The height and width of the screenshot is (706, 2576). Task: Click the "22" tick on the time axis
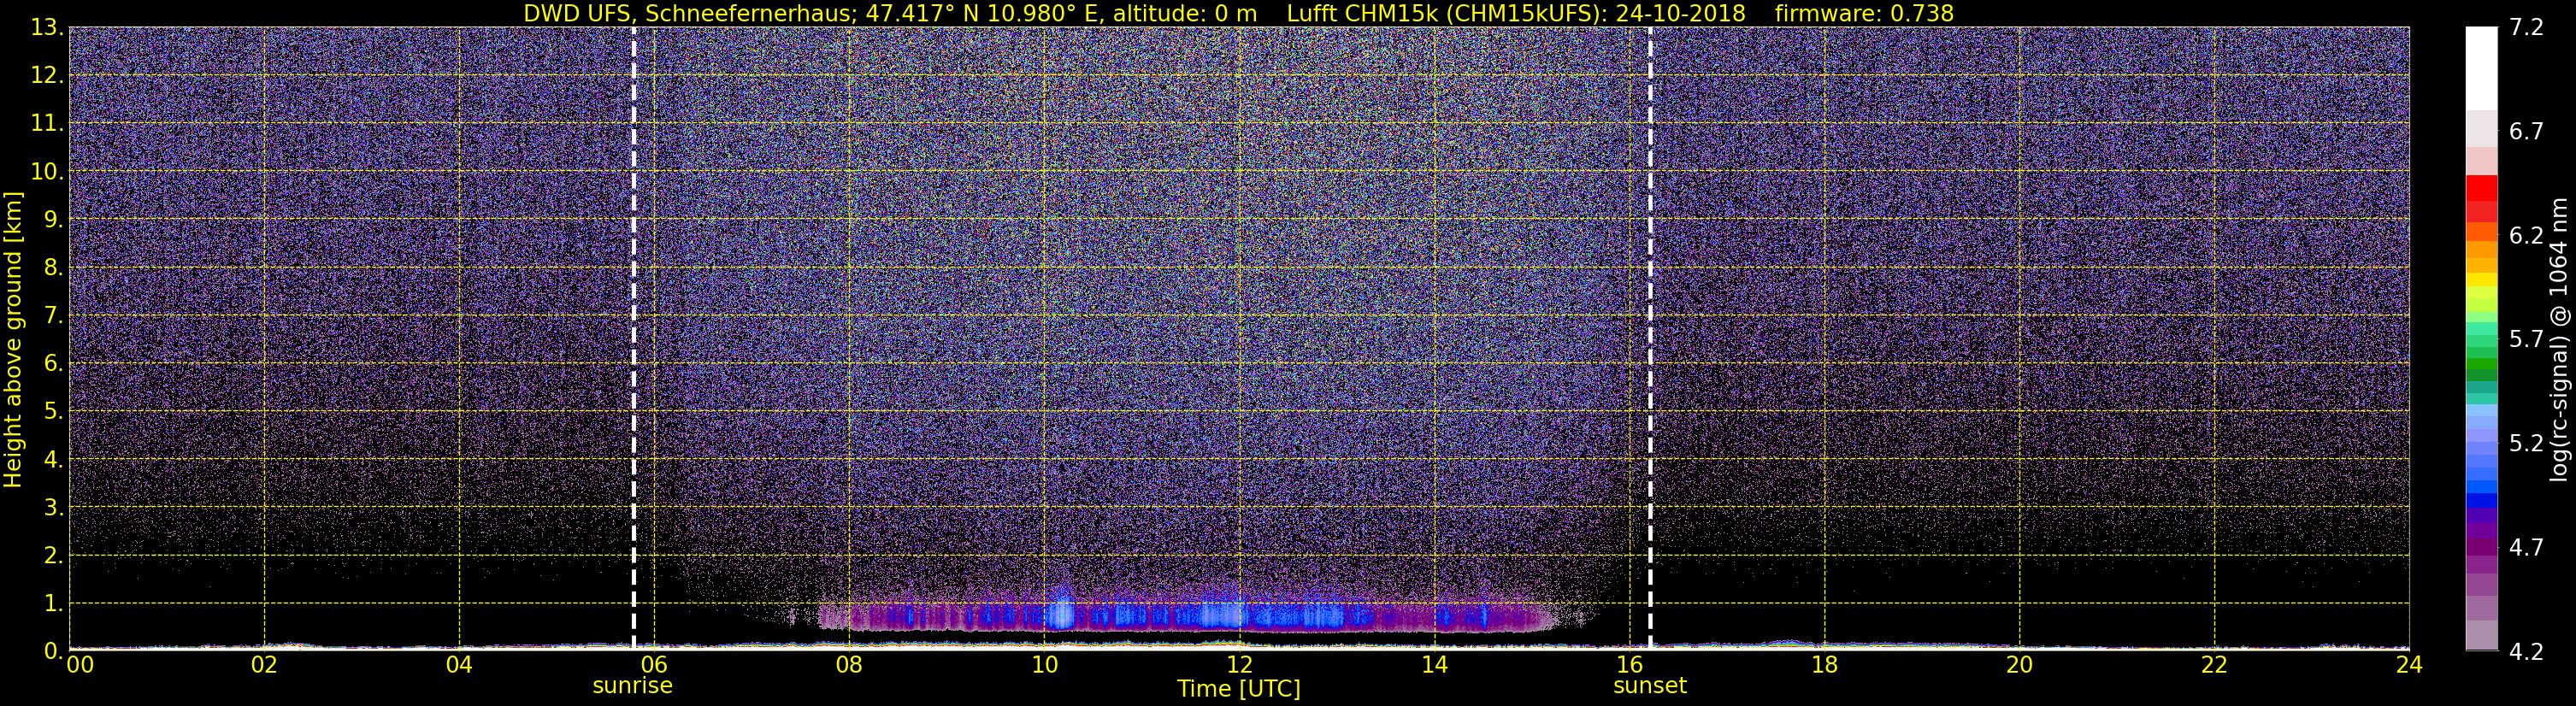[2214, 665]
